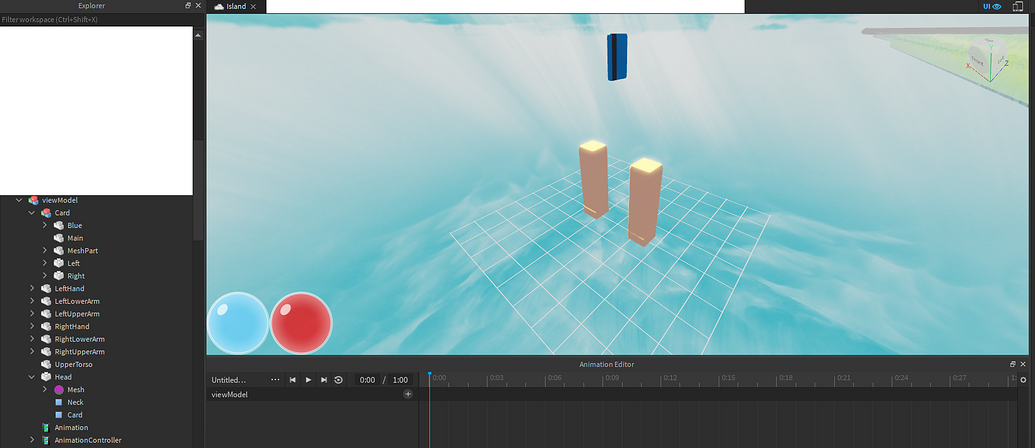The height and width of the screenshot is (448, 1035).
Task: Click the animation length field showing 1:00
Action: [x=400, y=380]
